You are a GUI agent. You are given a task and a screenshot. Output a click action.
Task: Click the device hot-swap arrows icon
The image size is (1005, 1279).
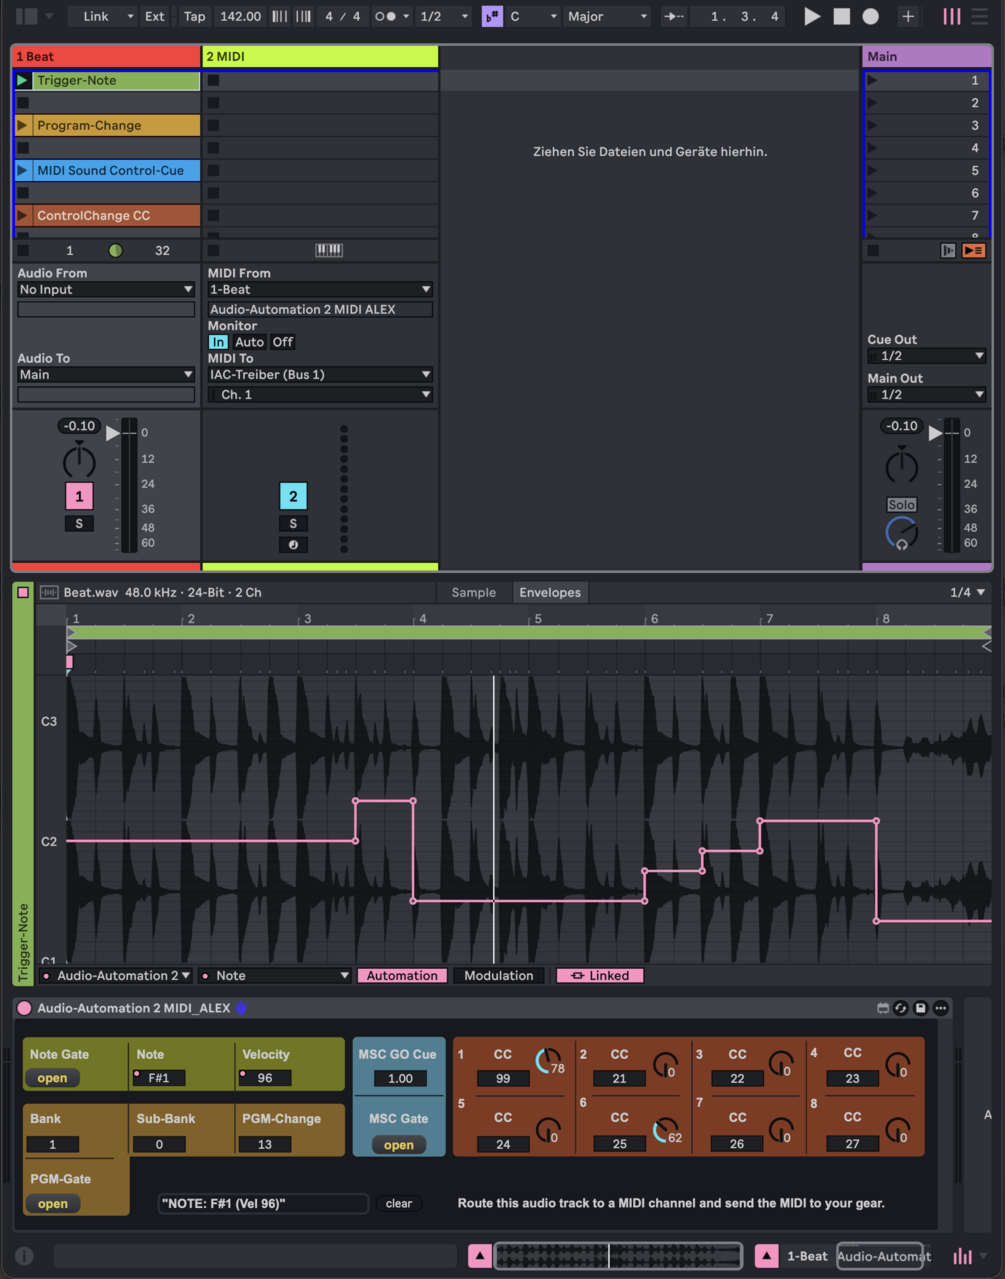(901, 1008)
